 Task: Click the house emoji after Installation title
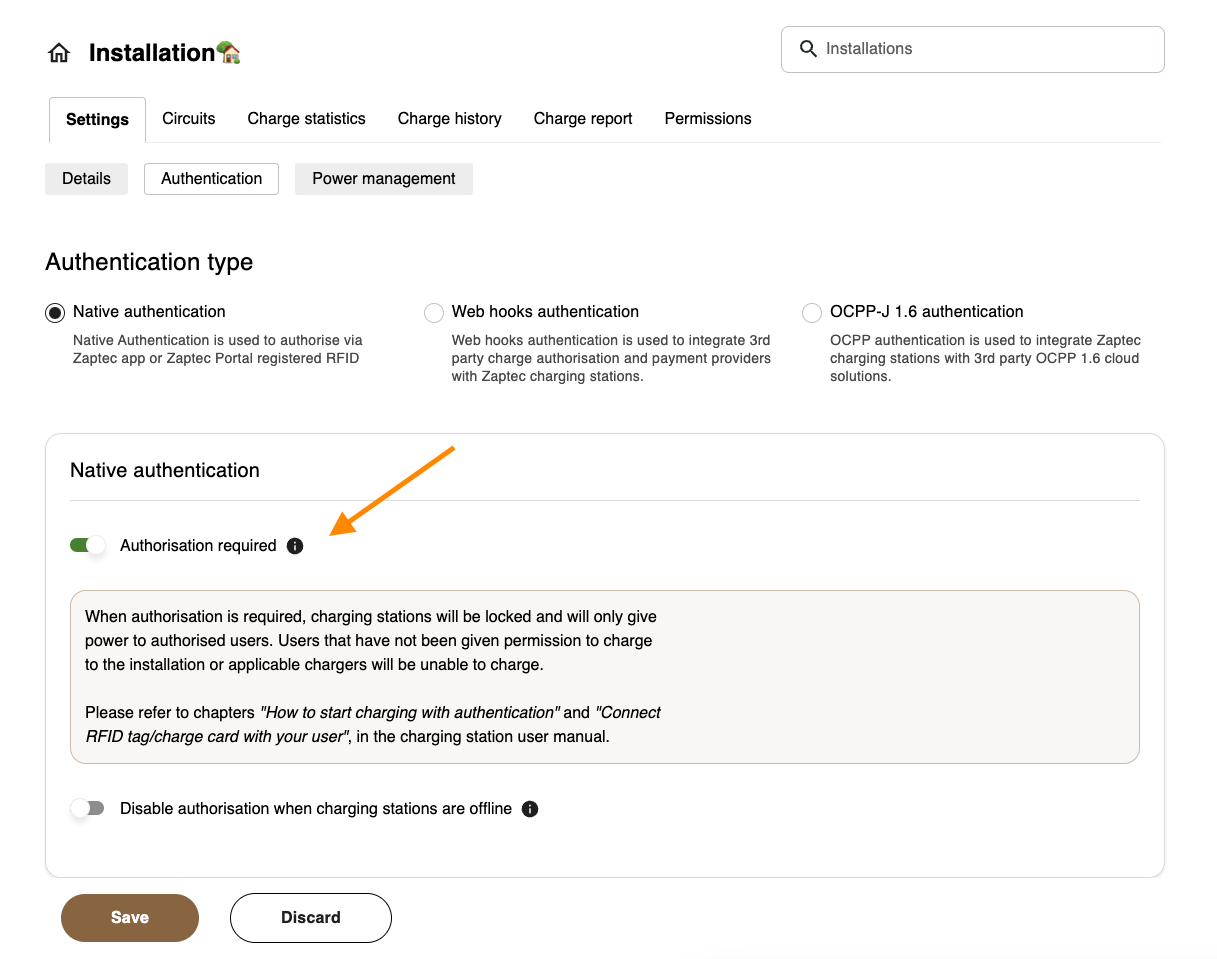pyautogui.click(x=229, y=52)
